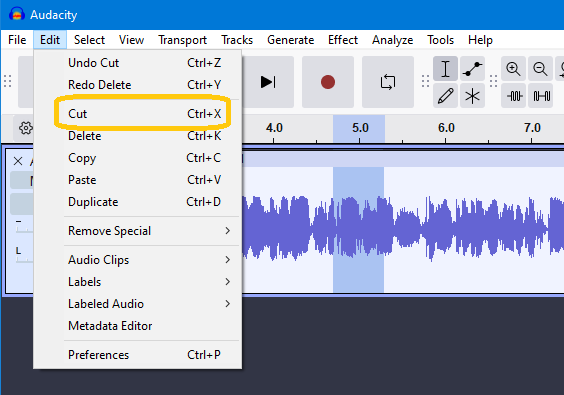Screen dimensions: 564x395
Task: Open the Analyze menu
Action: click(x=392, y=40)
